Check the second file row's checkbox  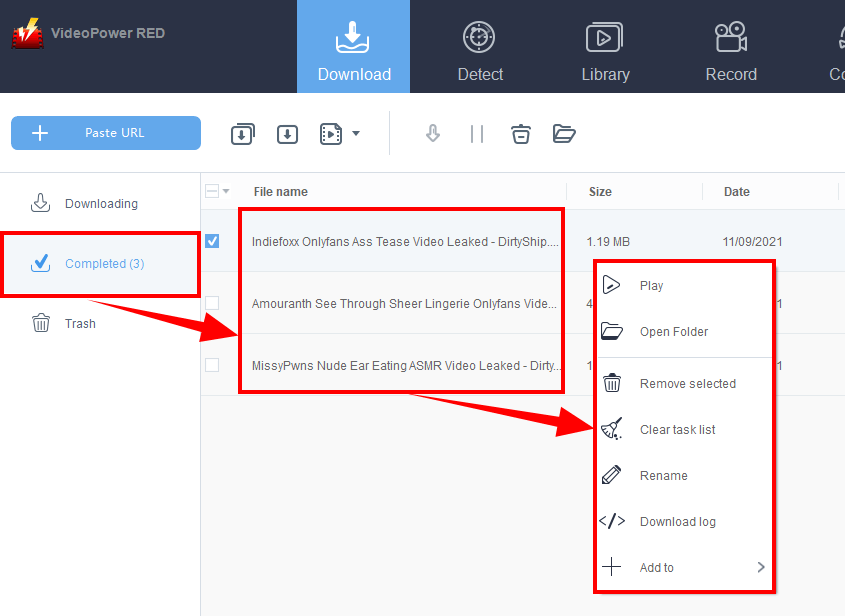click(x=212, y=303)
